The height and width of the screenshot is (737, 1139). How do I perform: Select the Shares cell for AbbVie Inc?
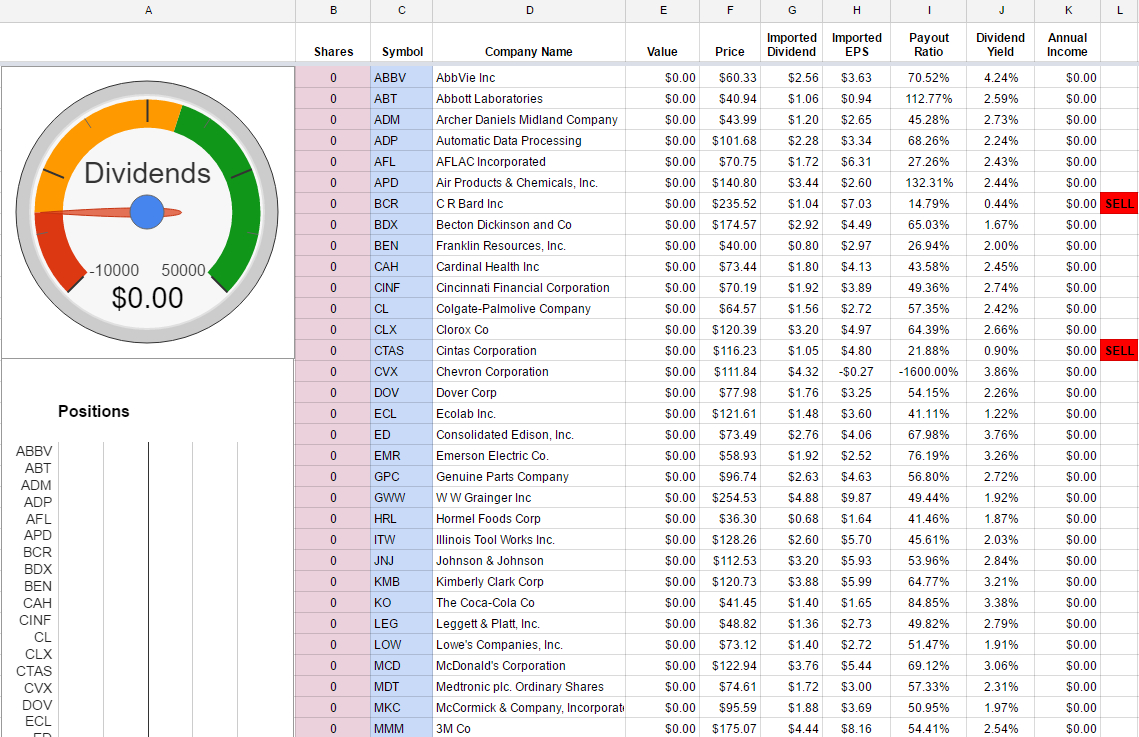[x=333, y=78]
